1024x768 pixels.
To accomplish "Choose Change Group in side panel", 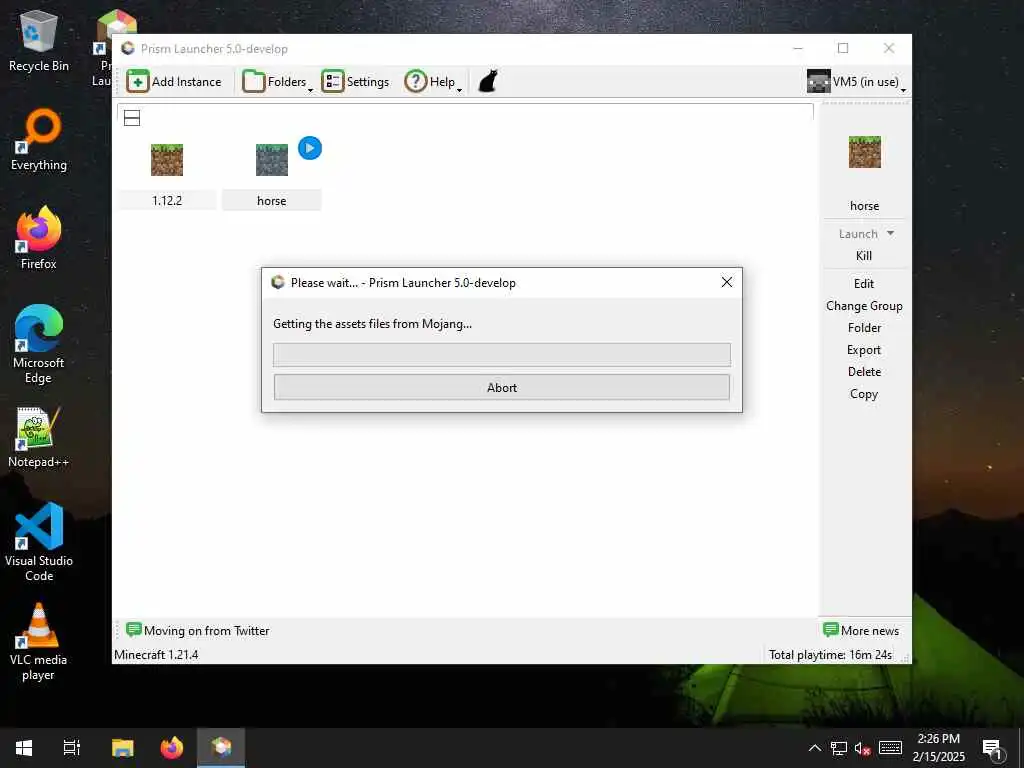I will [864, 306].
